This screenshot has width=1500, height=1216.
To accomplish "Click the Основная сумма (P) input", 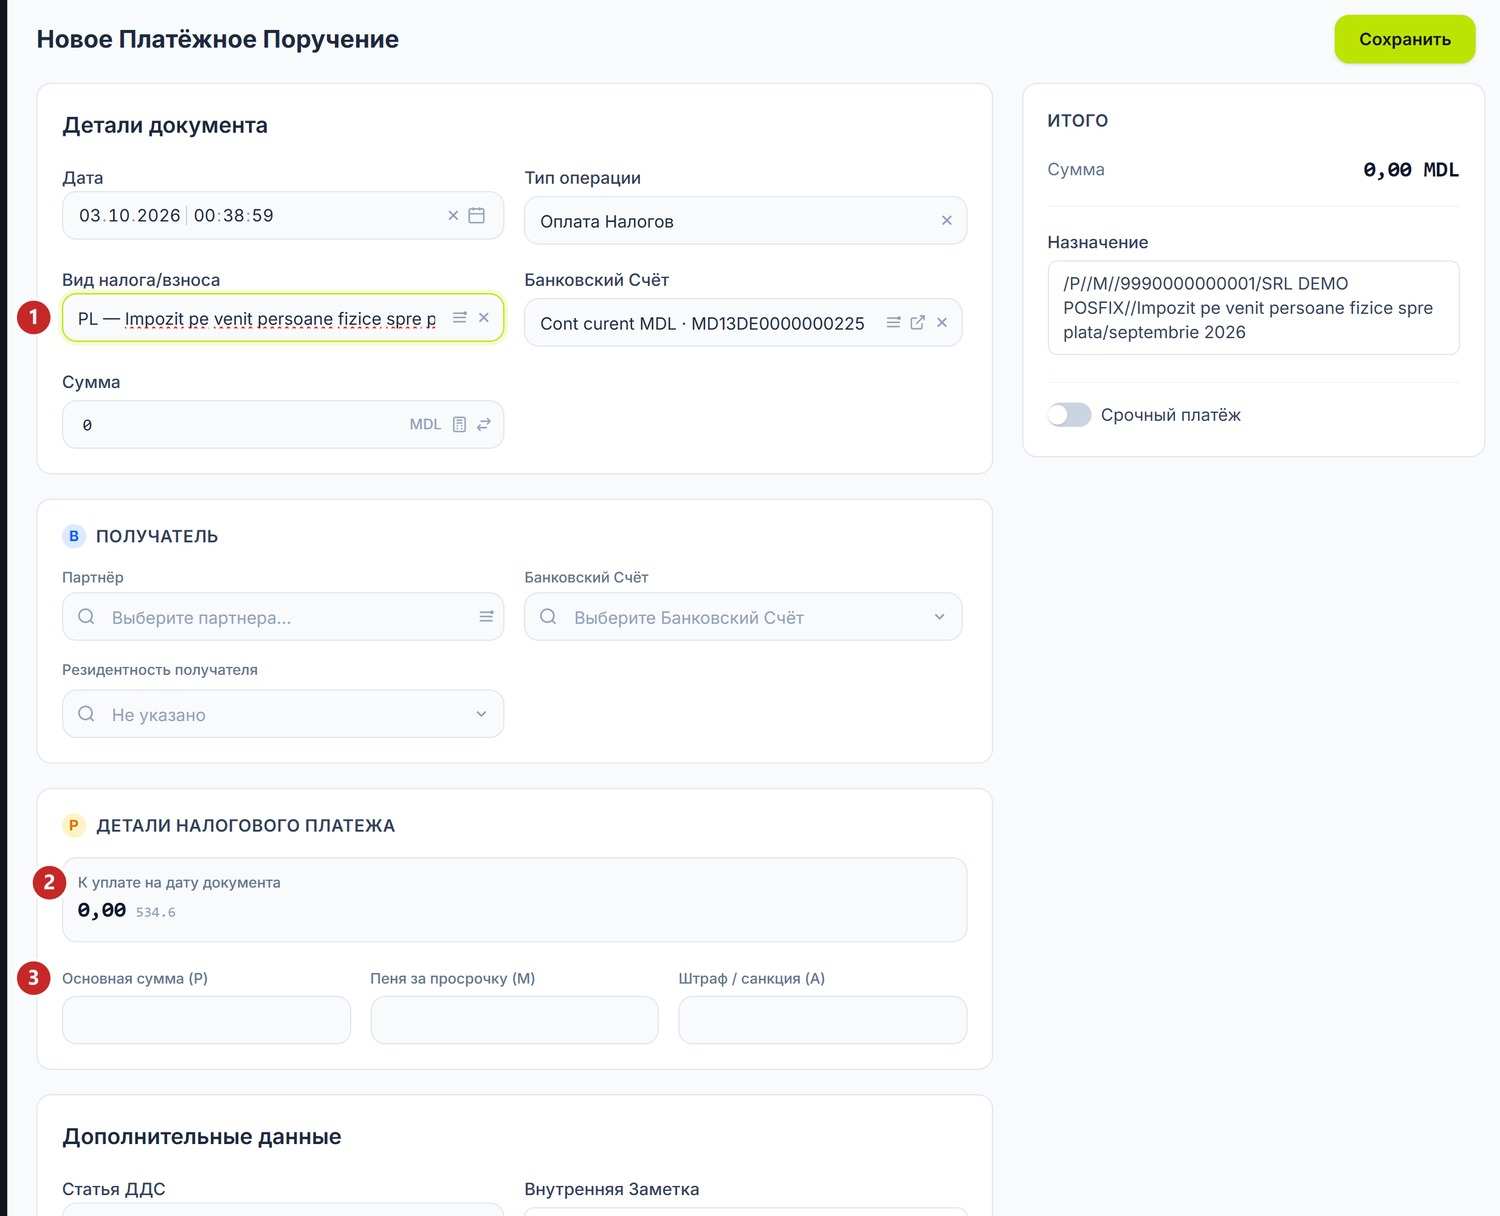I will click(206, 1020).
